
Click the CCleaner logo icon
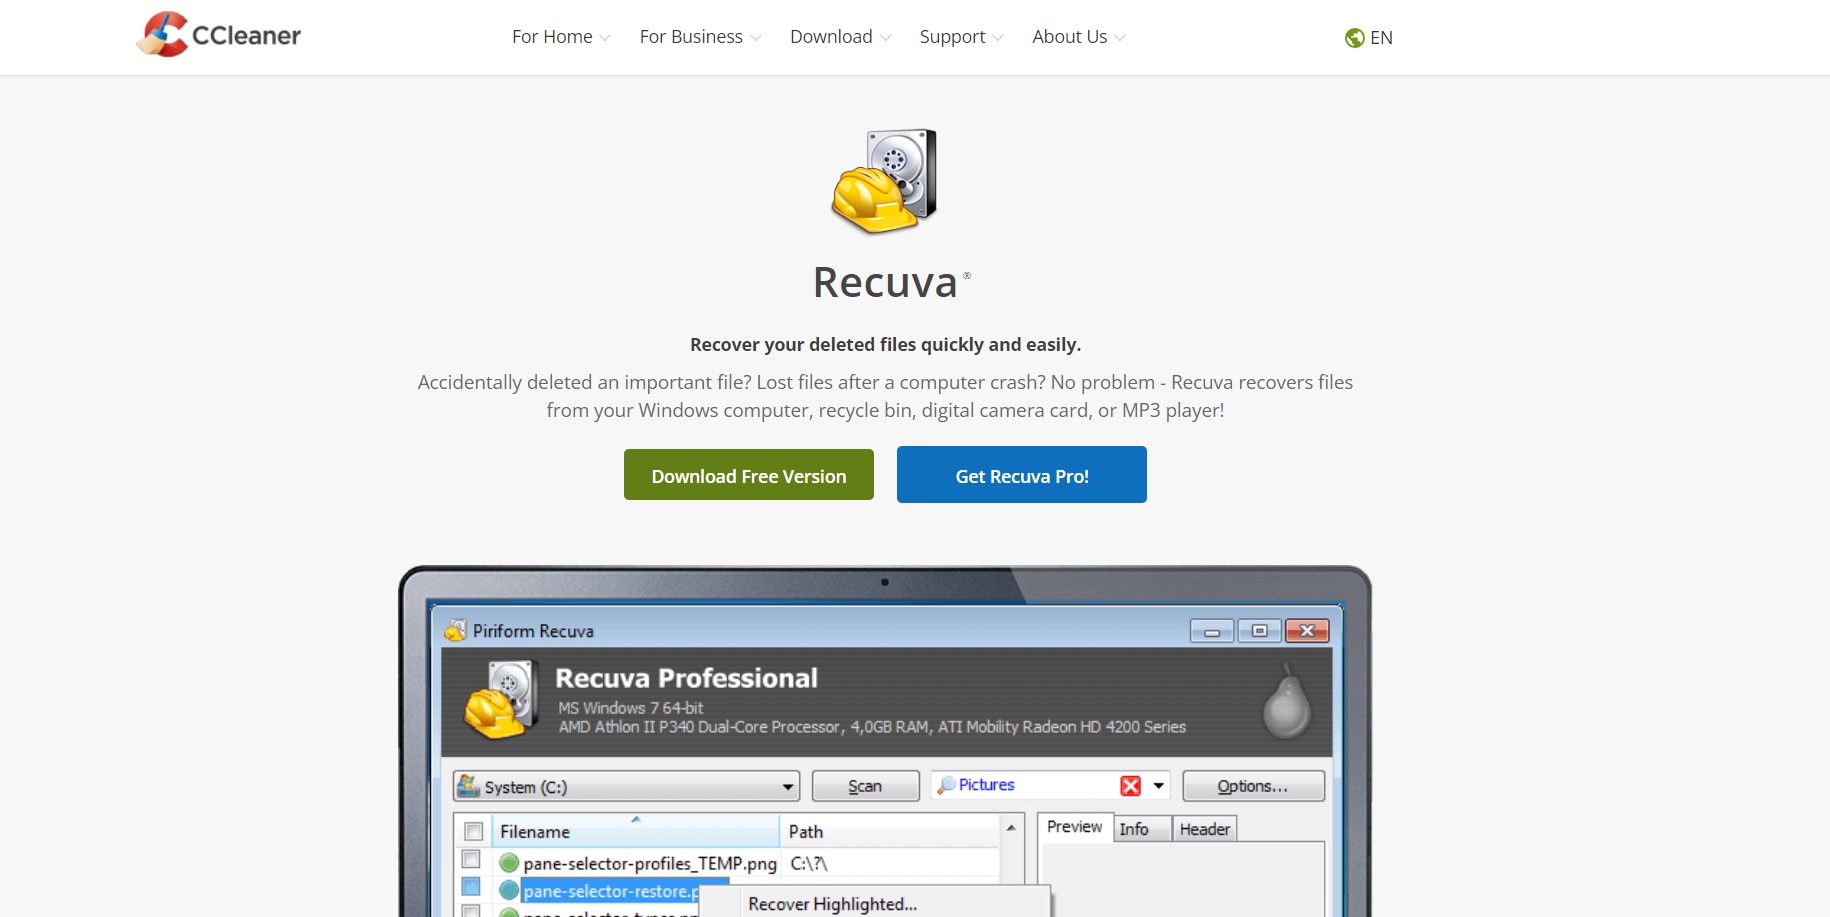point(163,35)
